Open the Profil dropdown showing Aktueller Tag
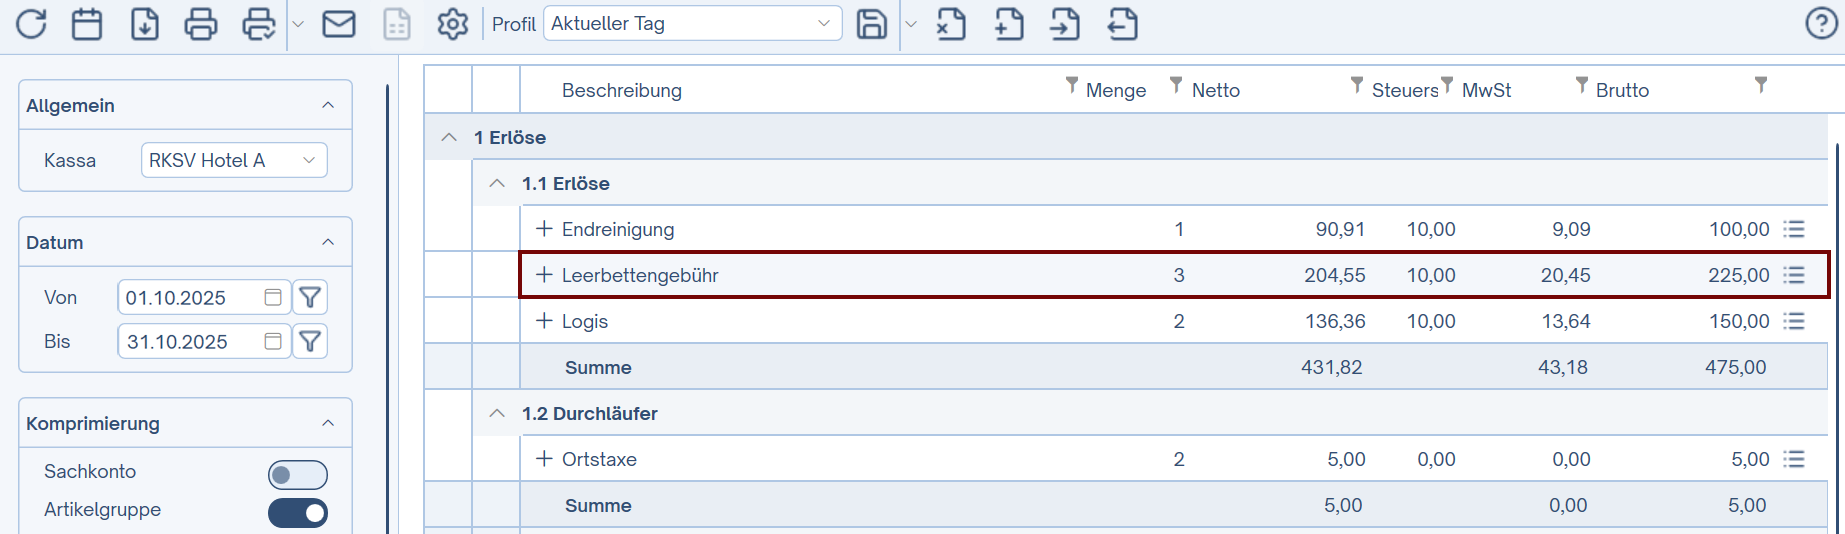This screenshot has height=534, width=1845. [692, 24]
